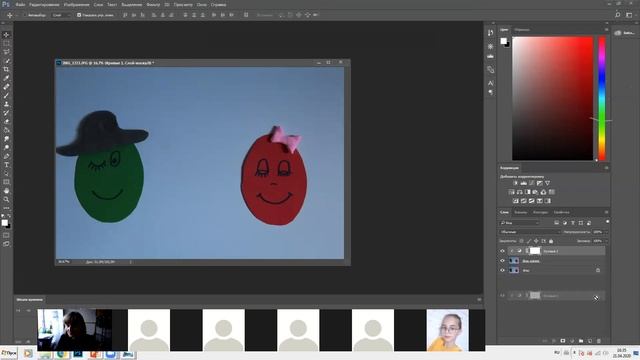Open Color panel flyout menu

[x=606, y=30]
